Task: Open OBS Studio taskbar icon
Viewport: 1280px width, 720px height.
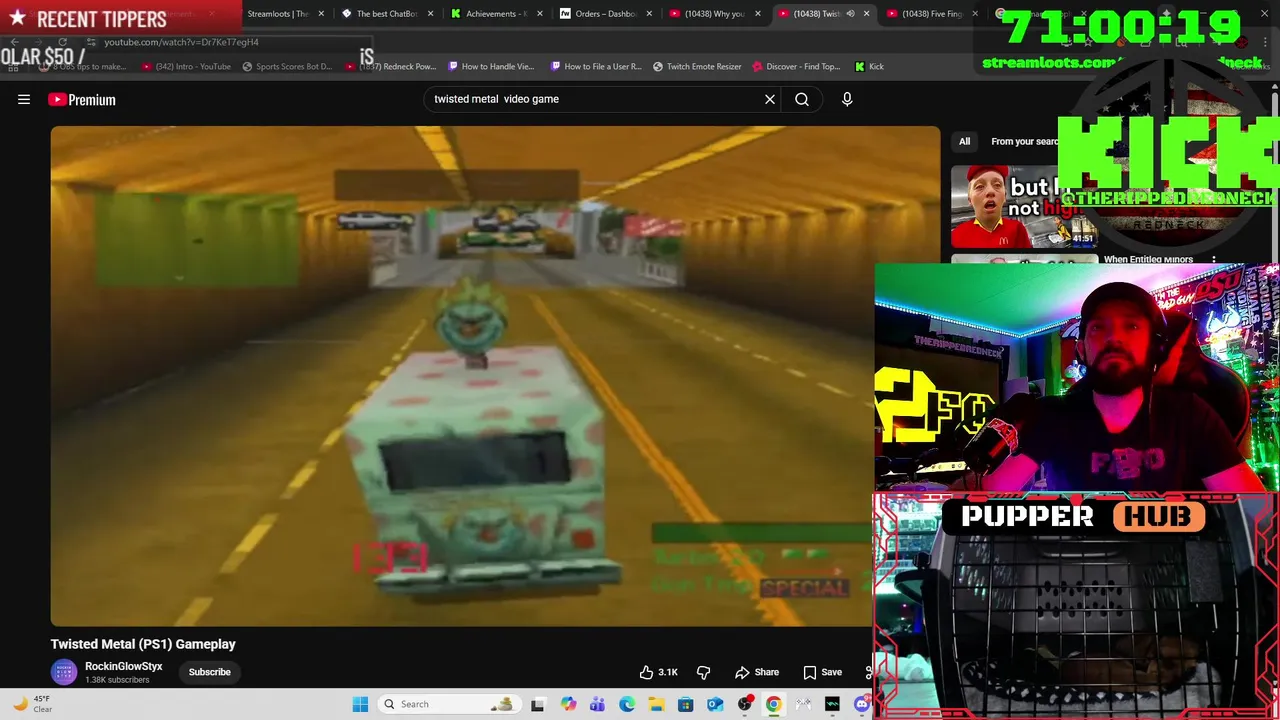Action: coord(744,704)
